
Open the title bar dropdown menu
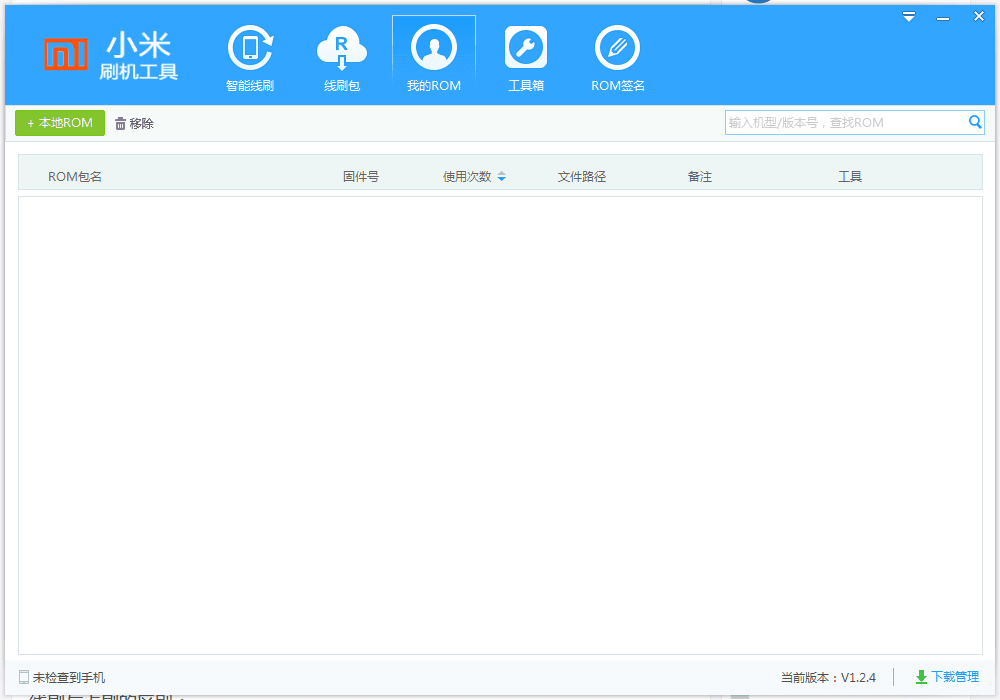[x=909, y=17]
